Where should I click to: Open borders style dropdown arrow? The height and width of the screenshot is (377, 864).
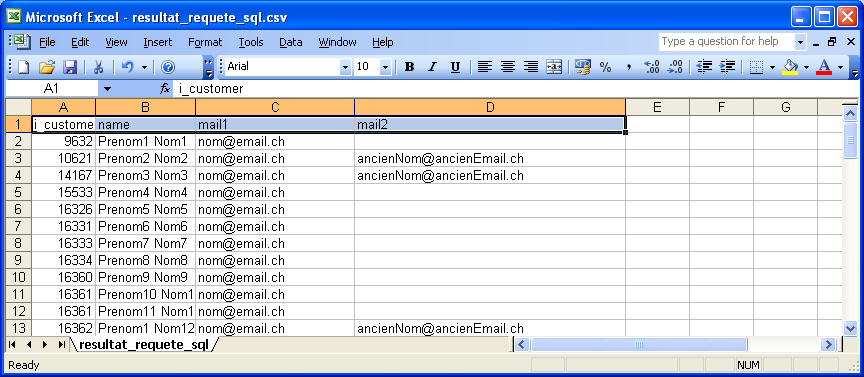coord(772,67)
